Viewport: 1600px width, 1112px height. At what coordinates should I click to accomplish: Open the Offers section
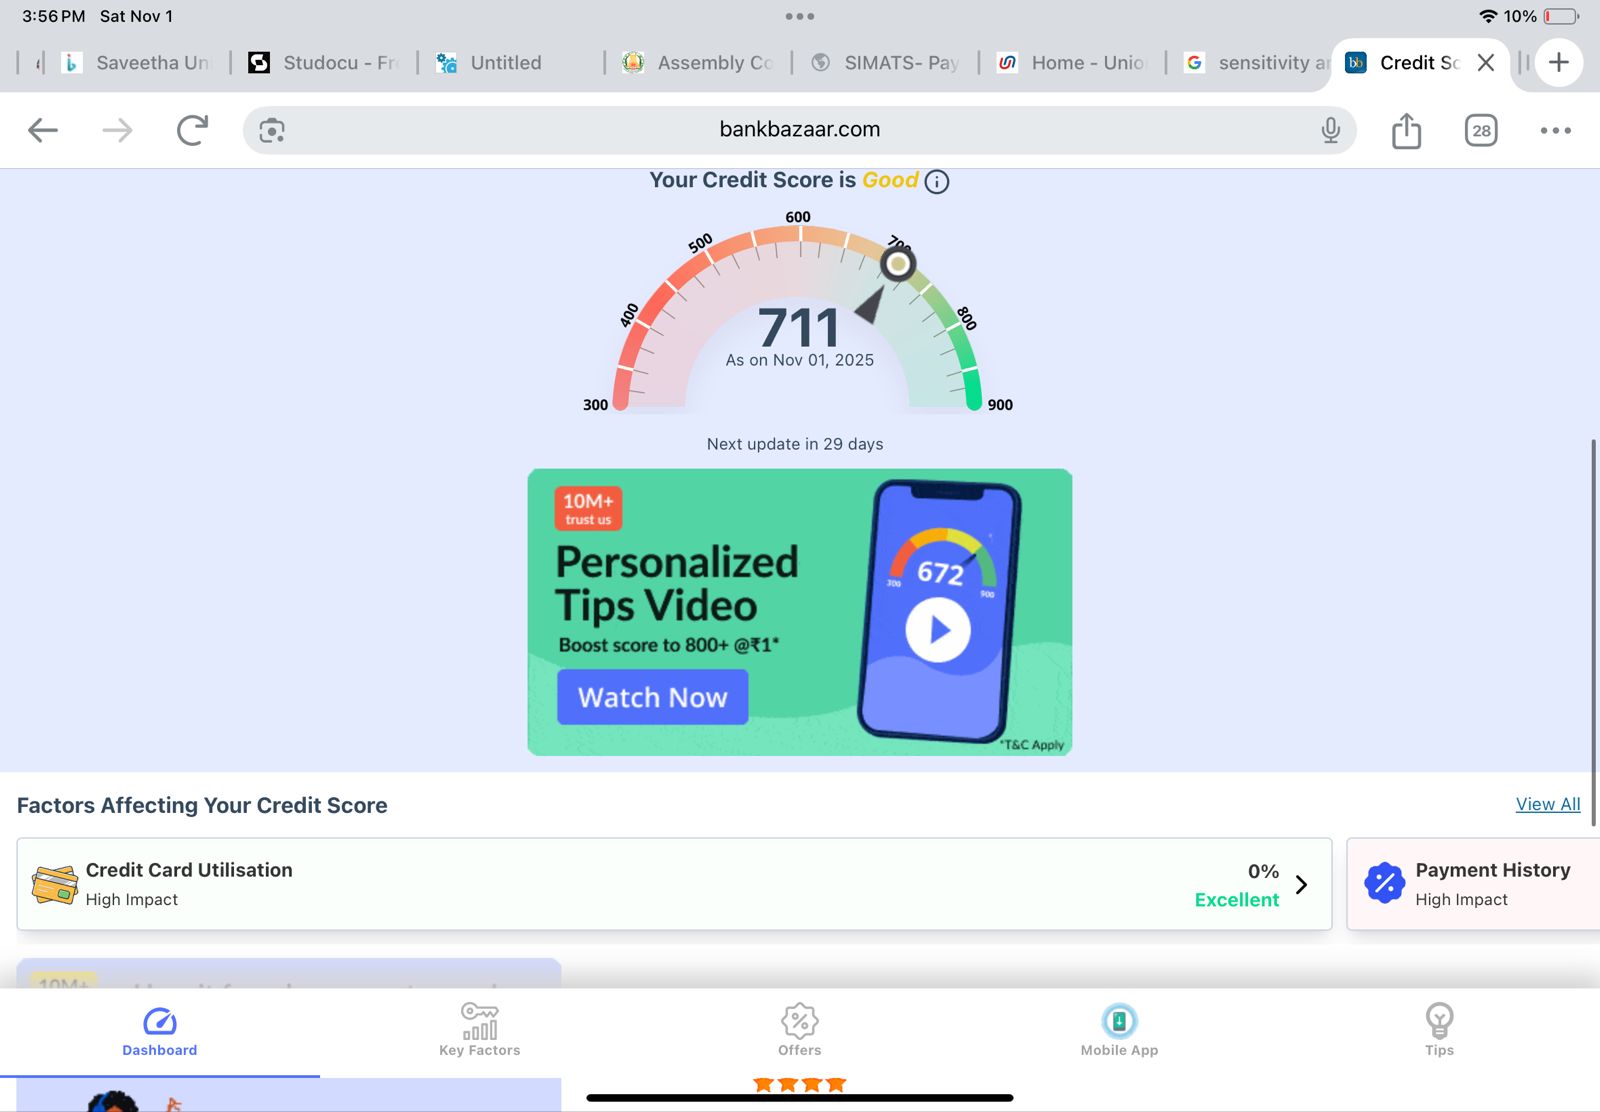(x=799, y=1030)
